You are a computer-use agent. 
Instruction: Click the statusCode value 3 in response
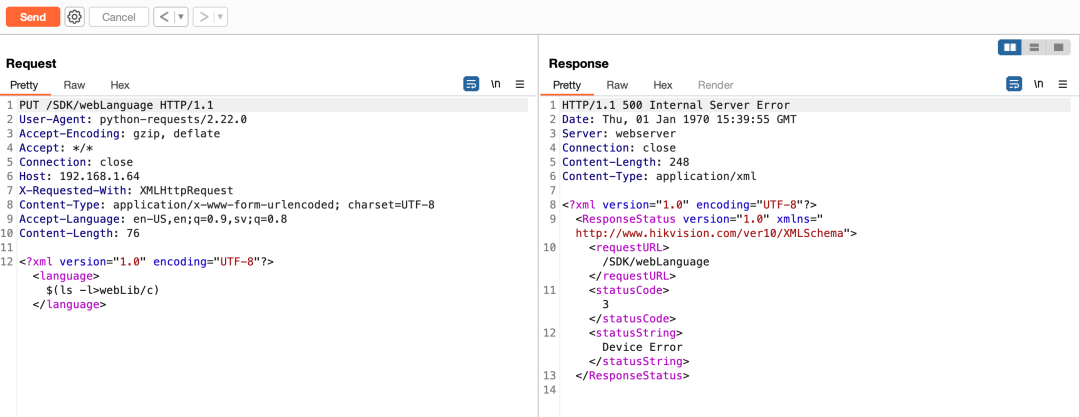click(605, 304)
